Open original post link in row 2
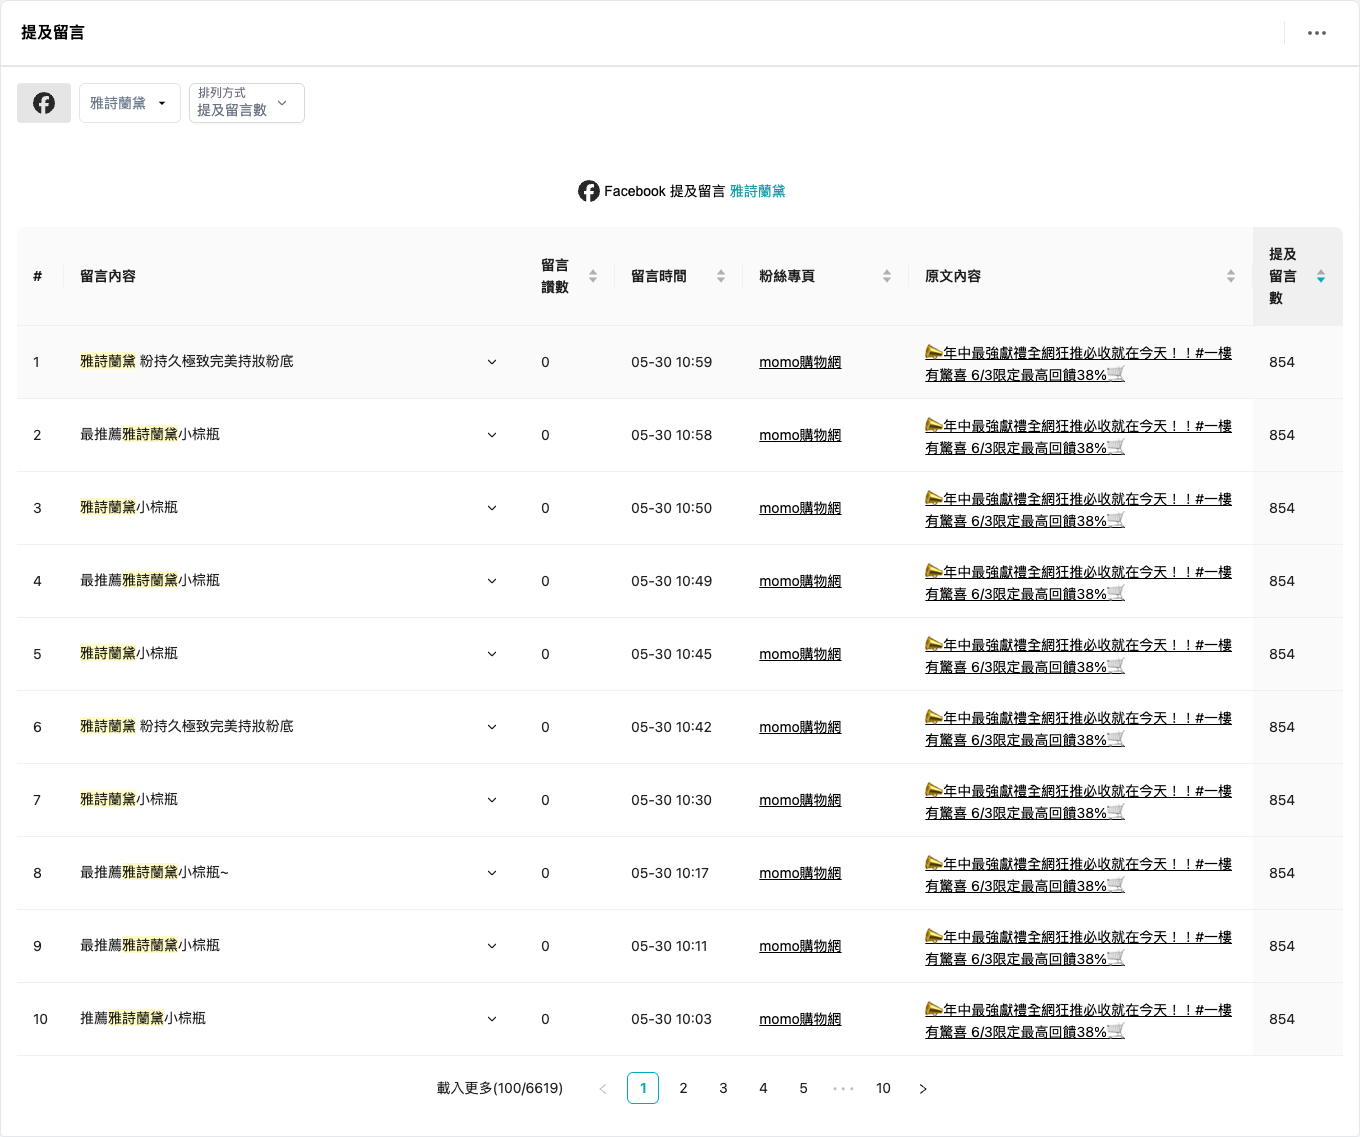This screenshot has width=1360, height=1137. [x=1078, y=437]
